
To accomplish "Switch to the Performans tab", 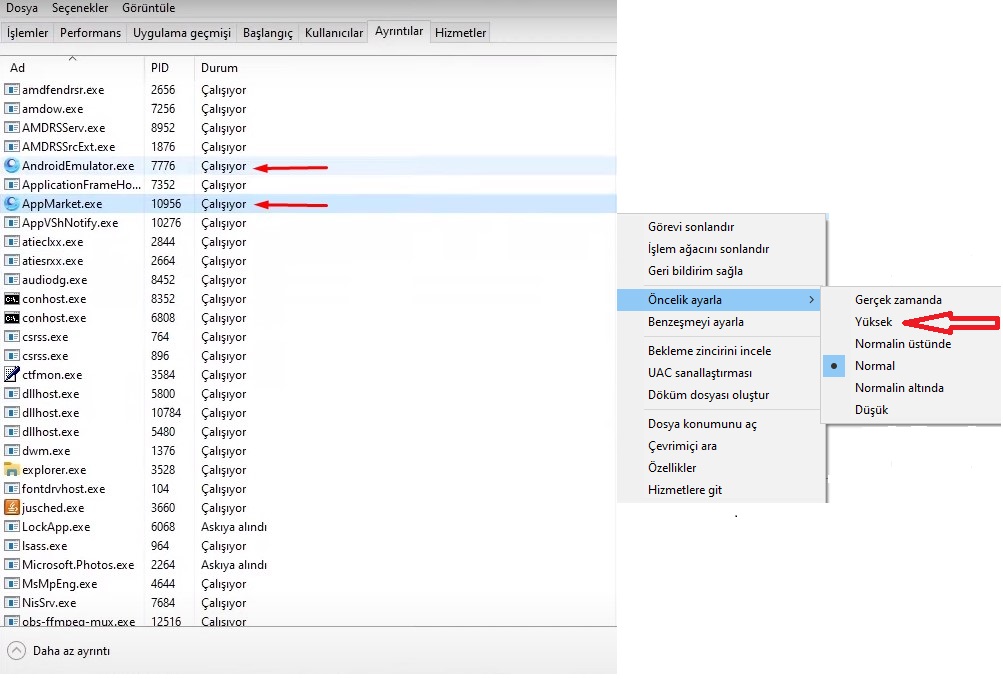I will [x=90, y=33].
